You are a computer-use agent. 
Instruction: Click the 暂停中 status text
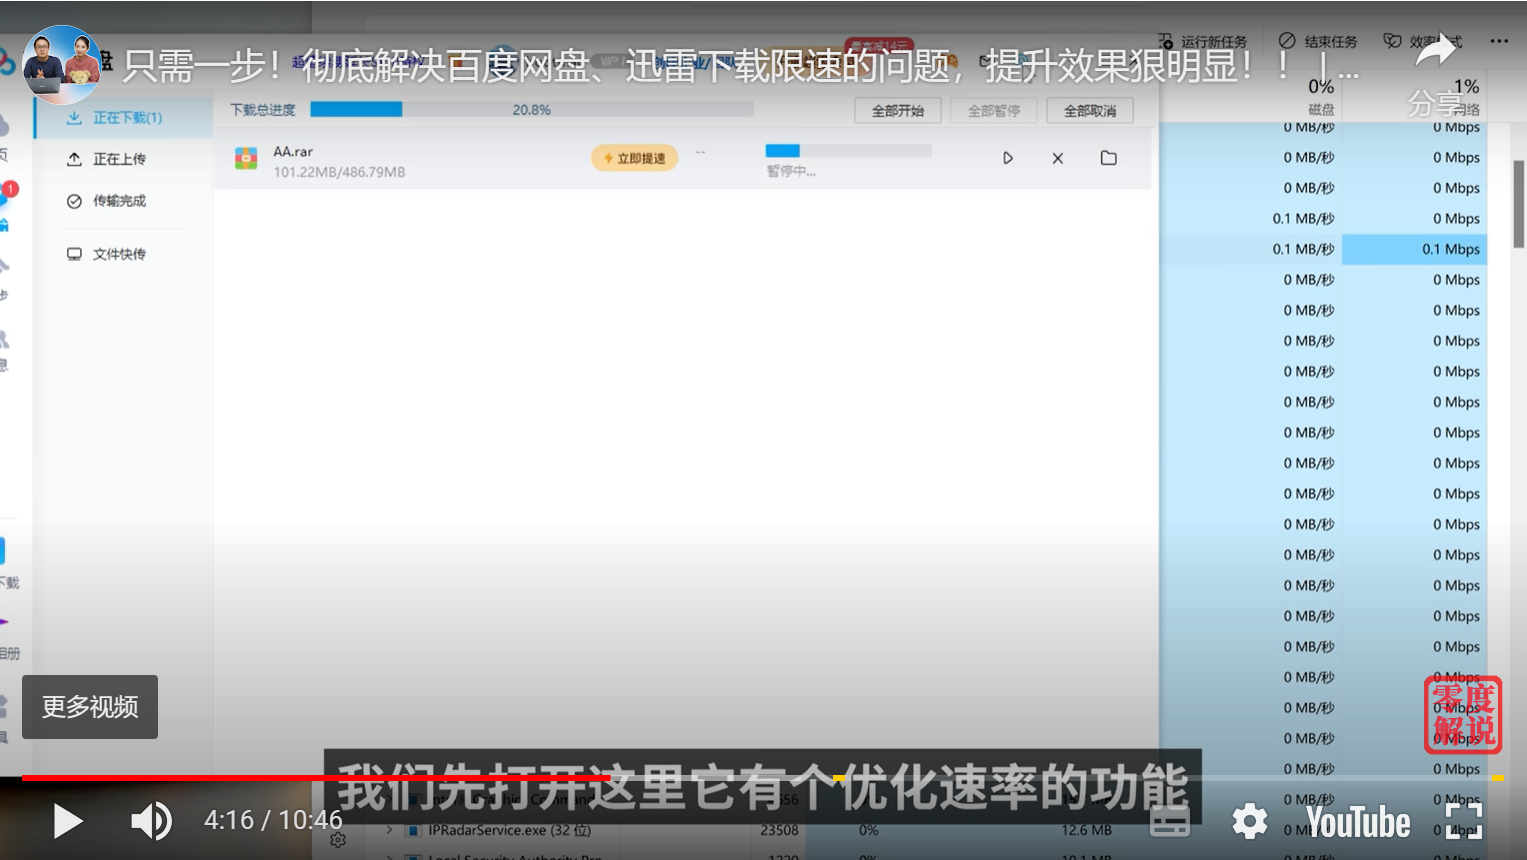coord(791,171)
